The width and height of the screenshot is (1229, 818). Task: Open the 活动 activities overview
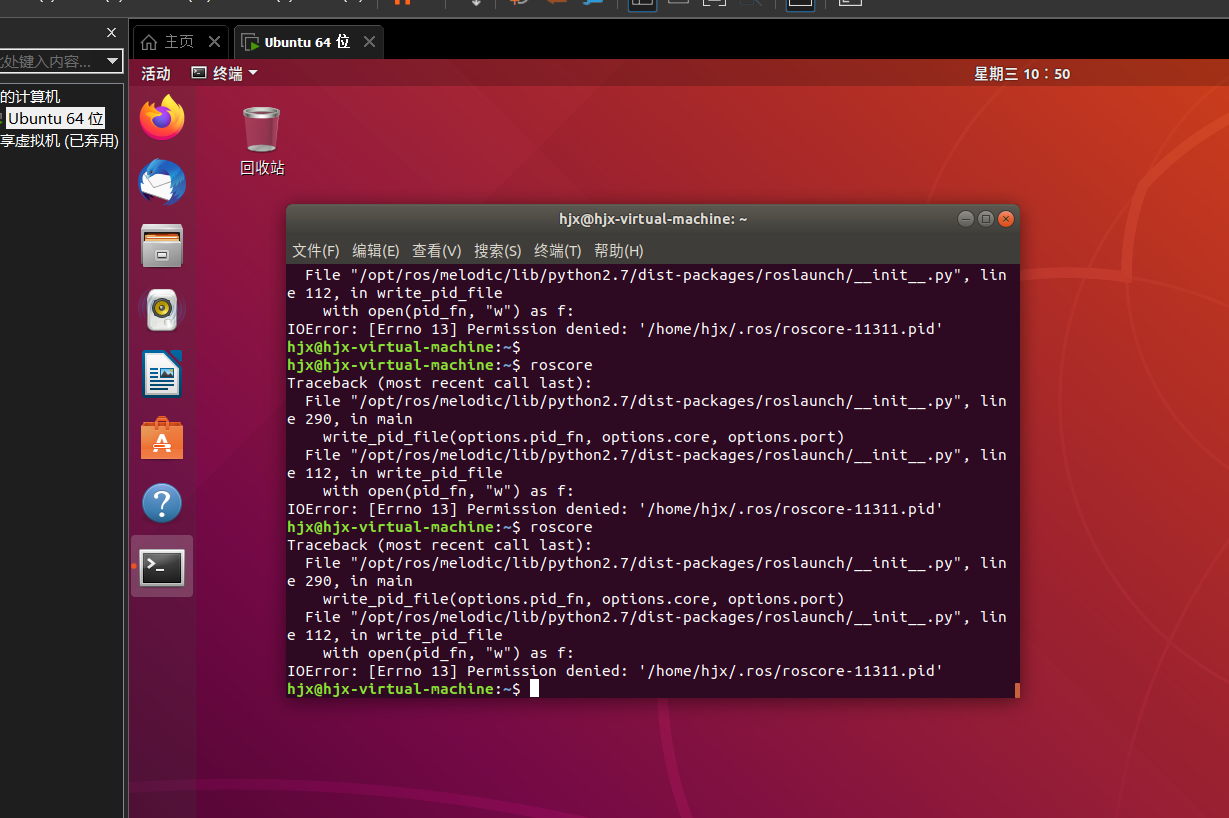click(156, 73)
